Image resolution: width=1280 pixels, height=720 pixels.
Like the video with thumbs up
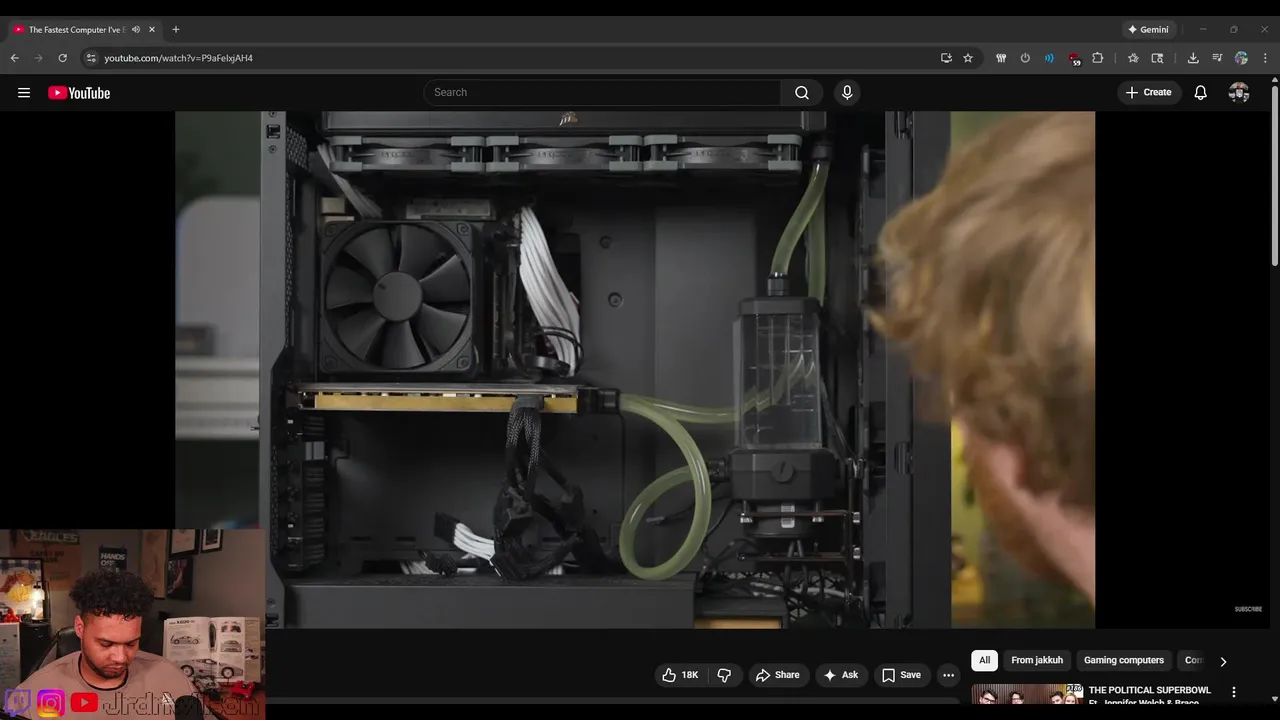pyautogui.click(x=680, y=675)
